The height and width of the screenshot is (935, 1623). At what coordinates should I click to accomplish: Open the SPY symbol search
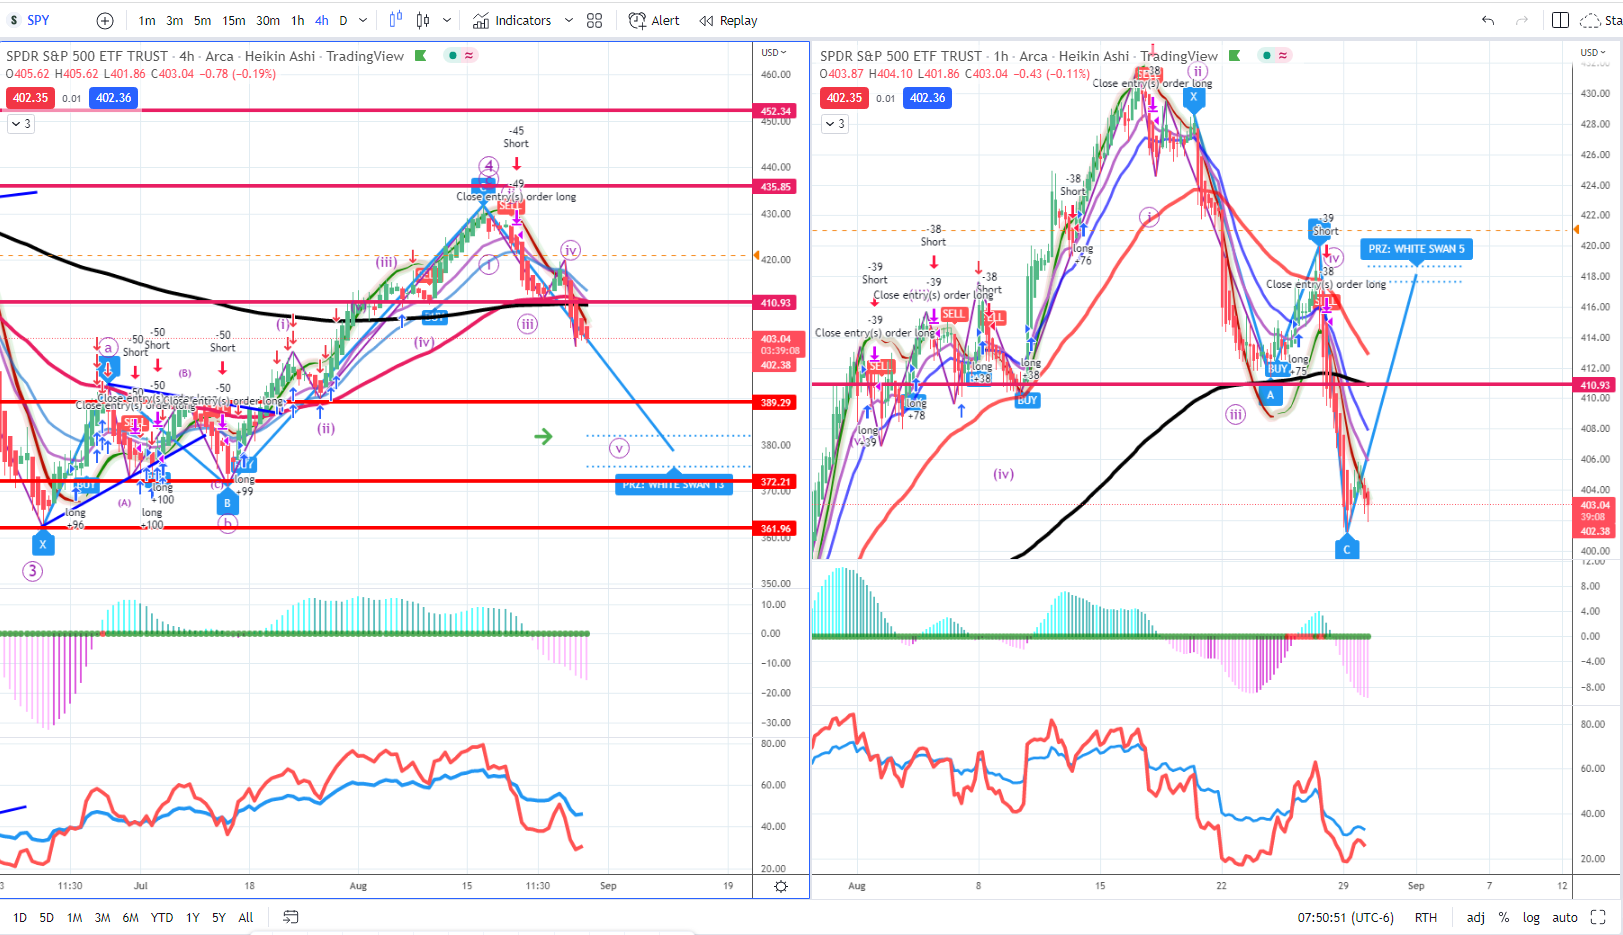coord(39,20)
